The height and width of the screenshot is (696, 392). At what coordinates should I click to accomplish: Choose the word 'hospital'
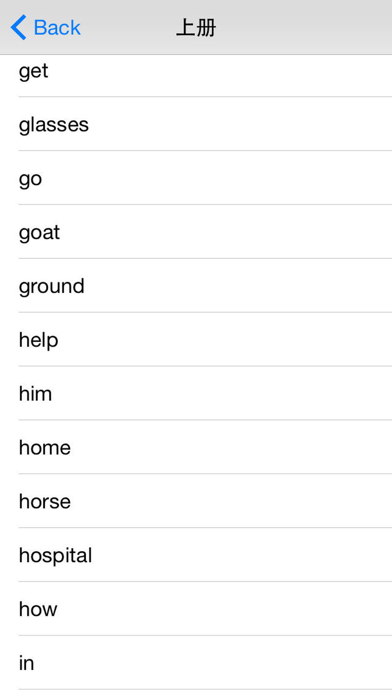point(196,555)
